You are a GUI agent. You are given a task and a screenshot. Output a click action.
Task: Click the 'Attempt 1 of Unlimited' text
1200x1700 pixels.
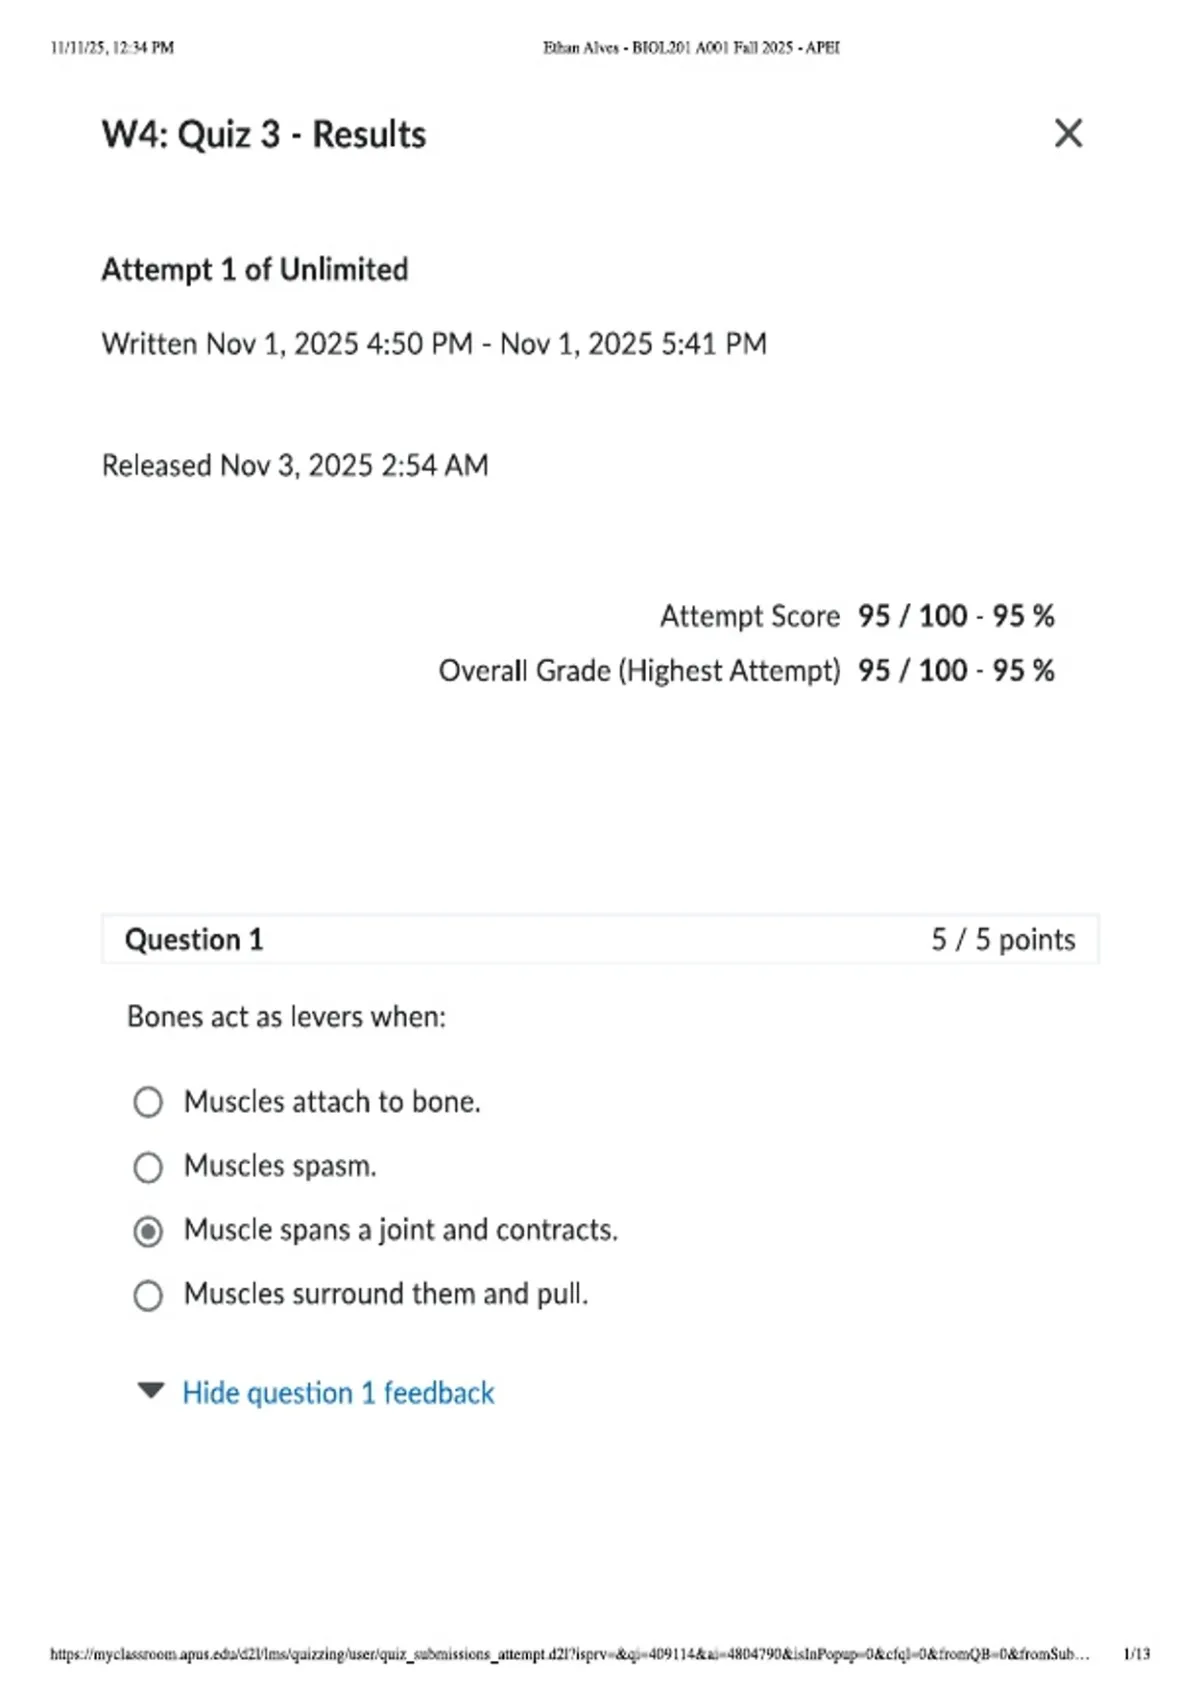(x=255, y=269)
